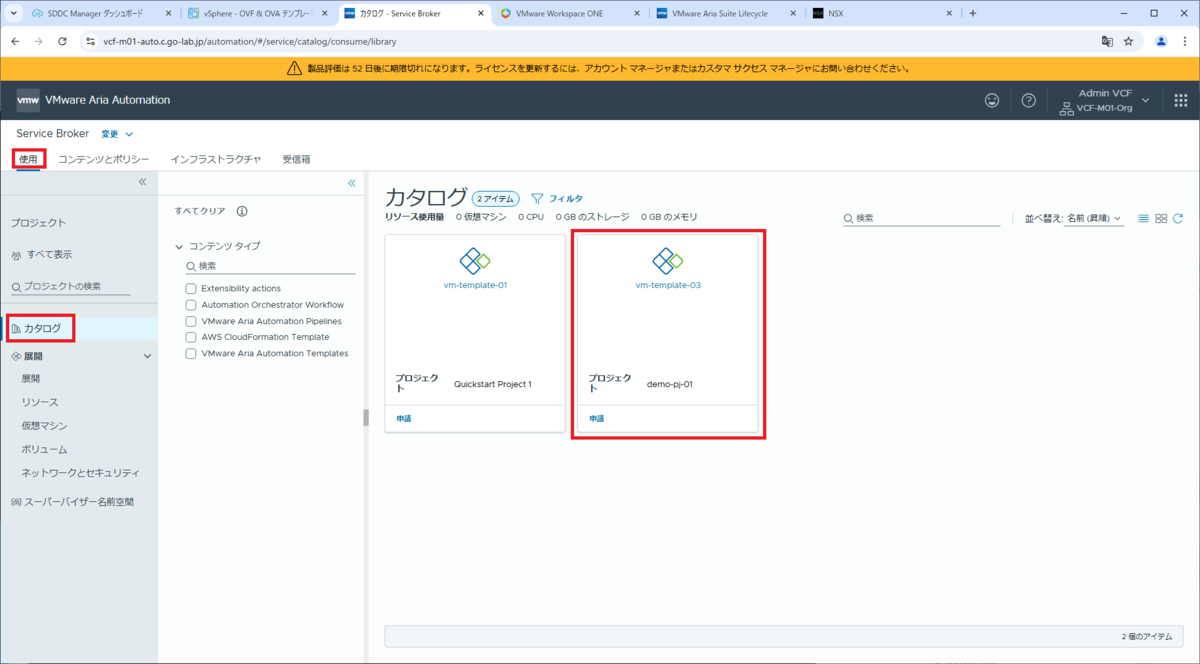The width and height of the screenshot is (1200, 664).
Task: Reload the page in the browser
Action: point(63,42)
